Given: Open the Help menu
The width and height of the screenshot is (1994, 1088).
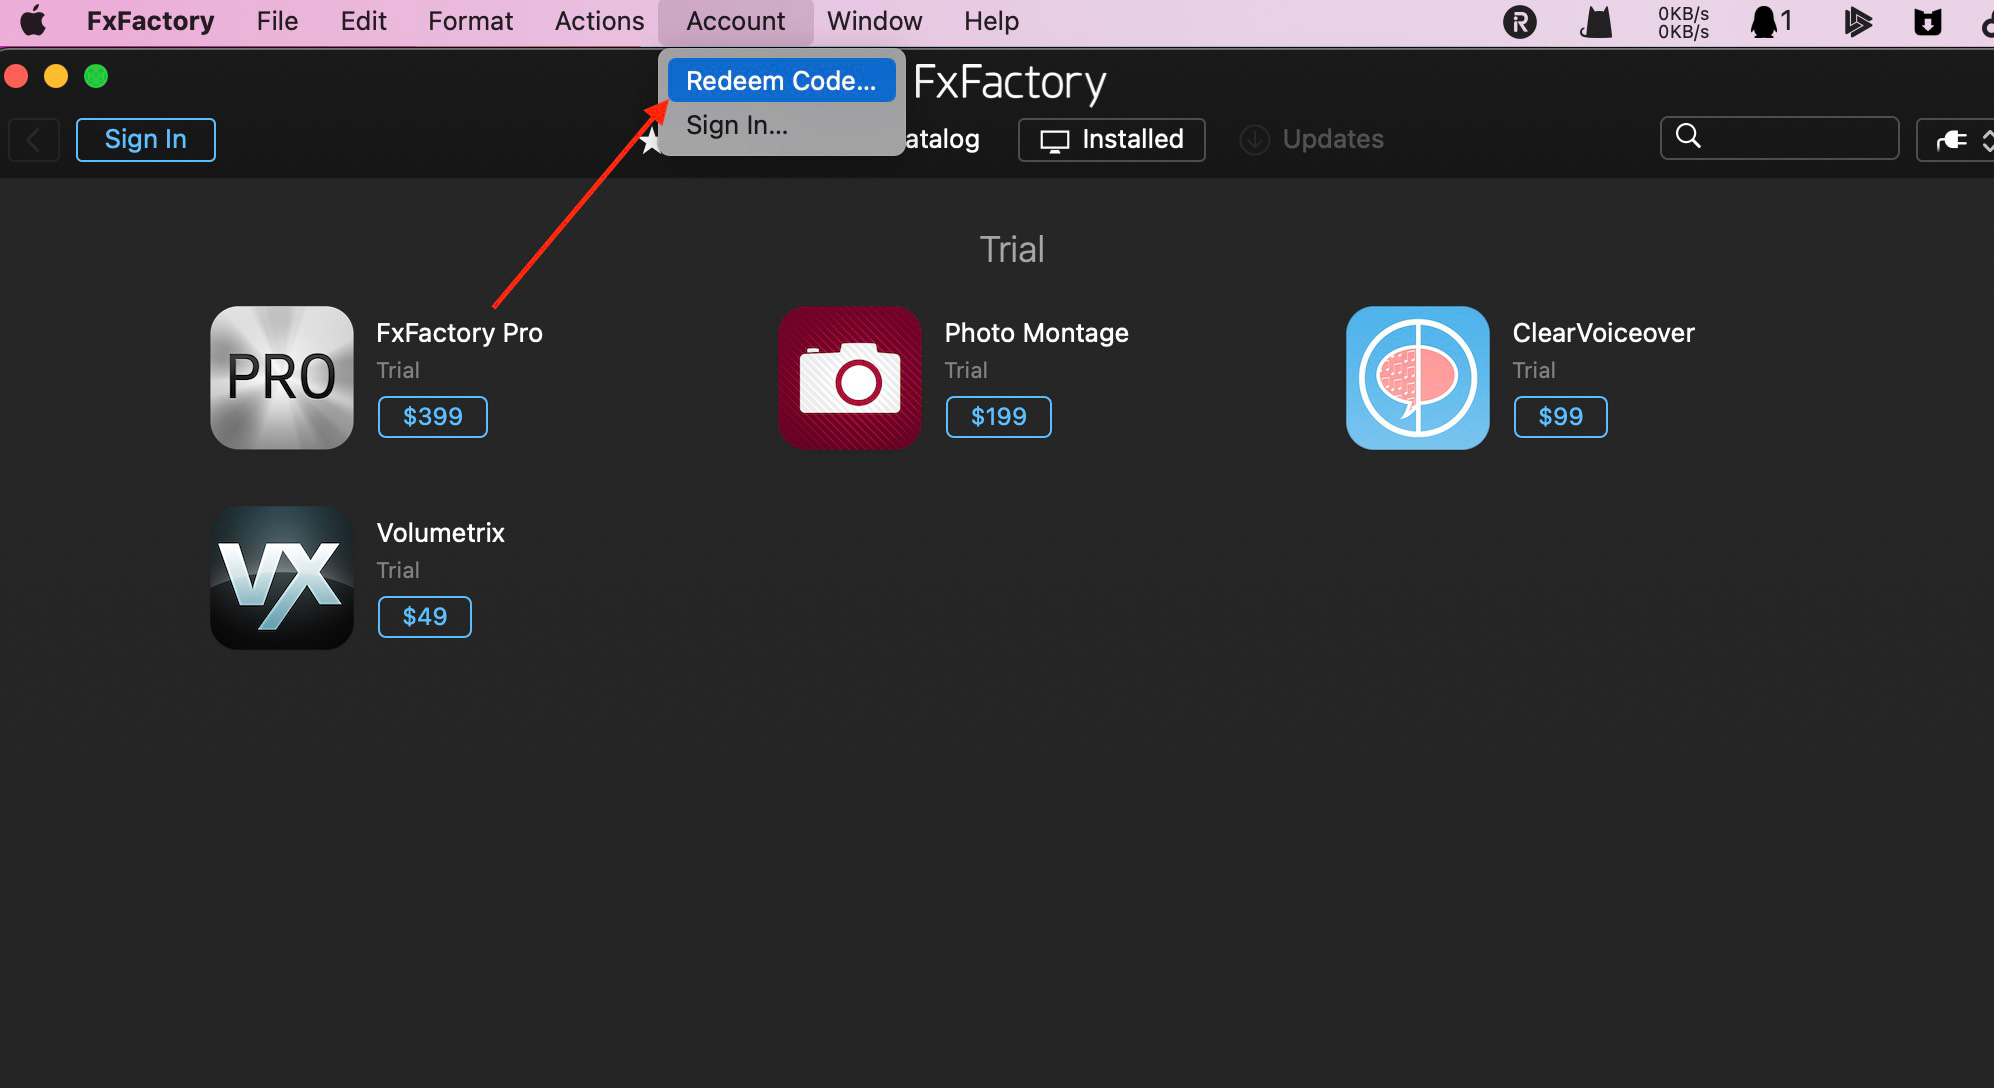Looking at the screenshot, I should tap(991, 21).
